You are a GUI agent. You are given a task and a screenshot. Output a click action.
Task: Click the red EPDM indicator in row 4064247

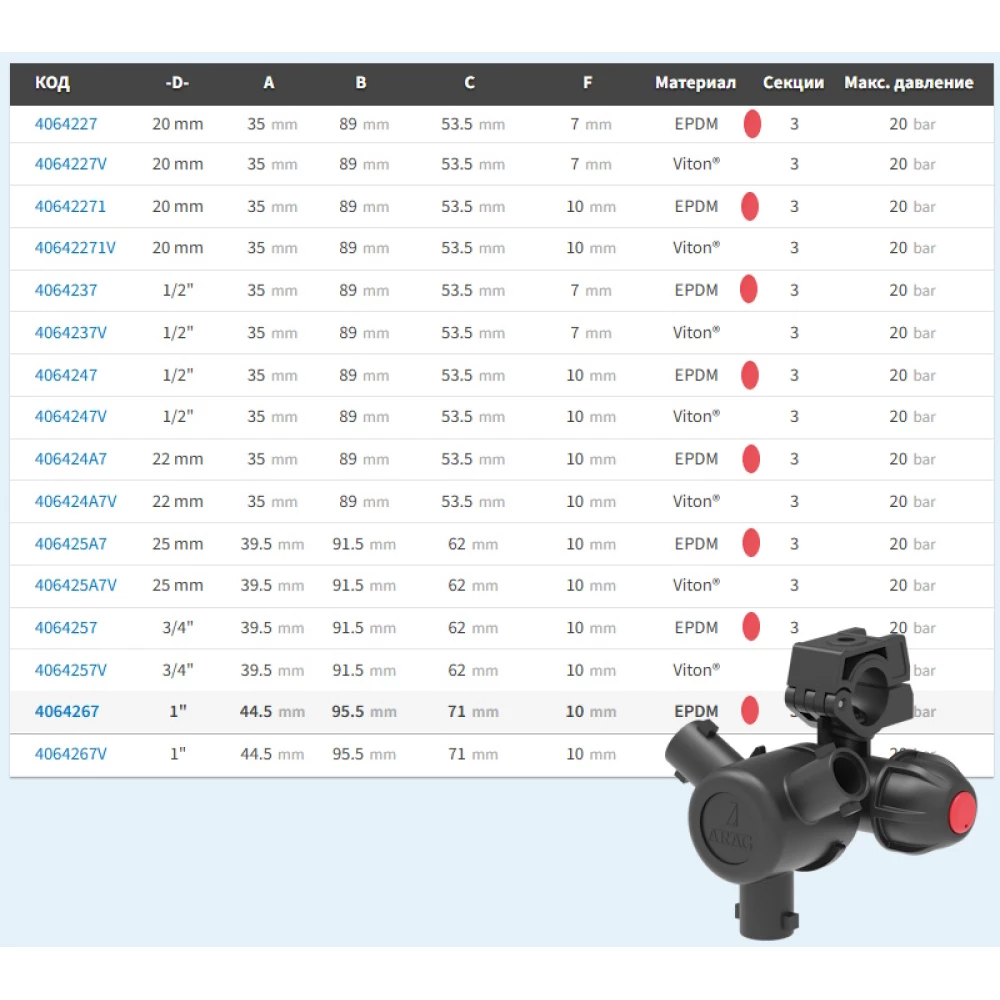click(x=749, y=375)
